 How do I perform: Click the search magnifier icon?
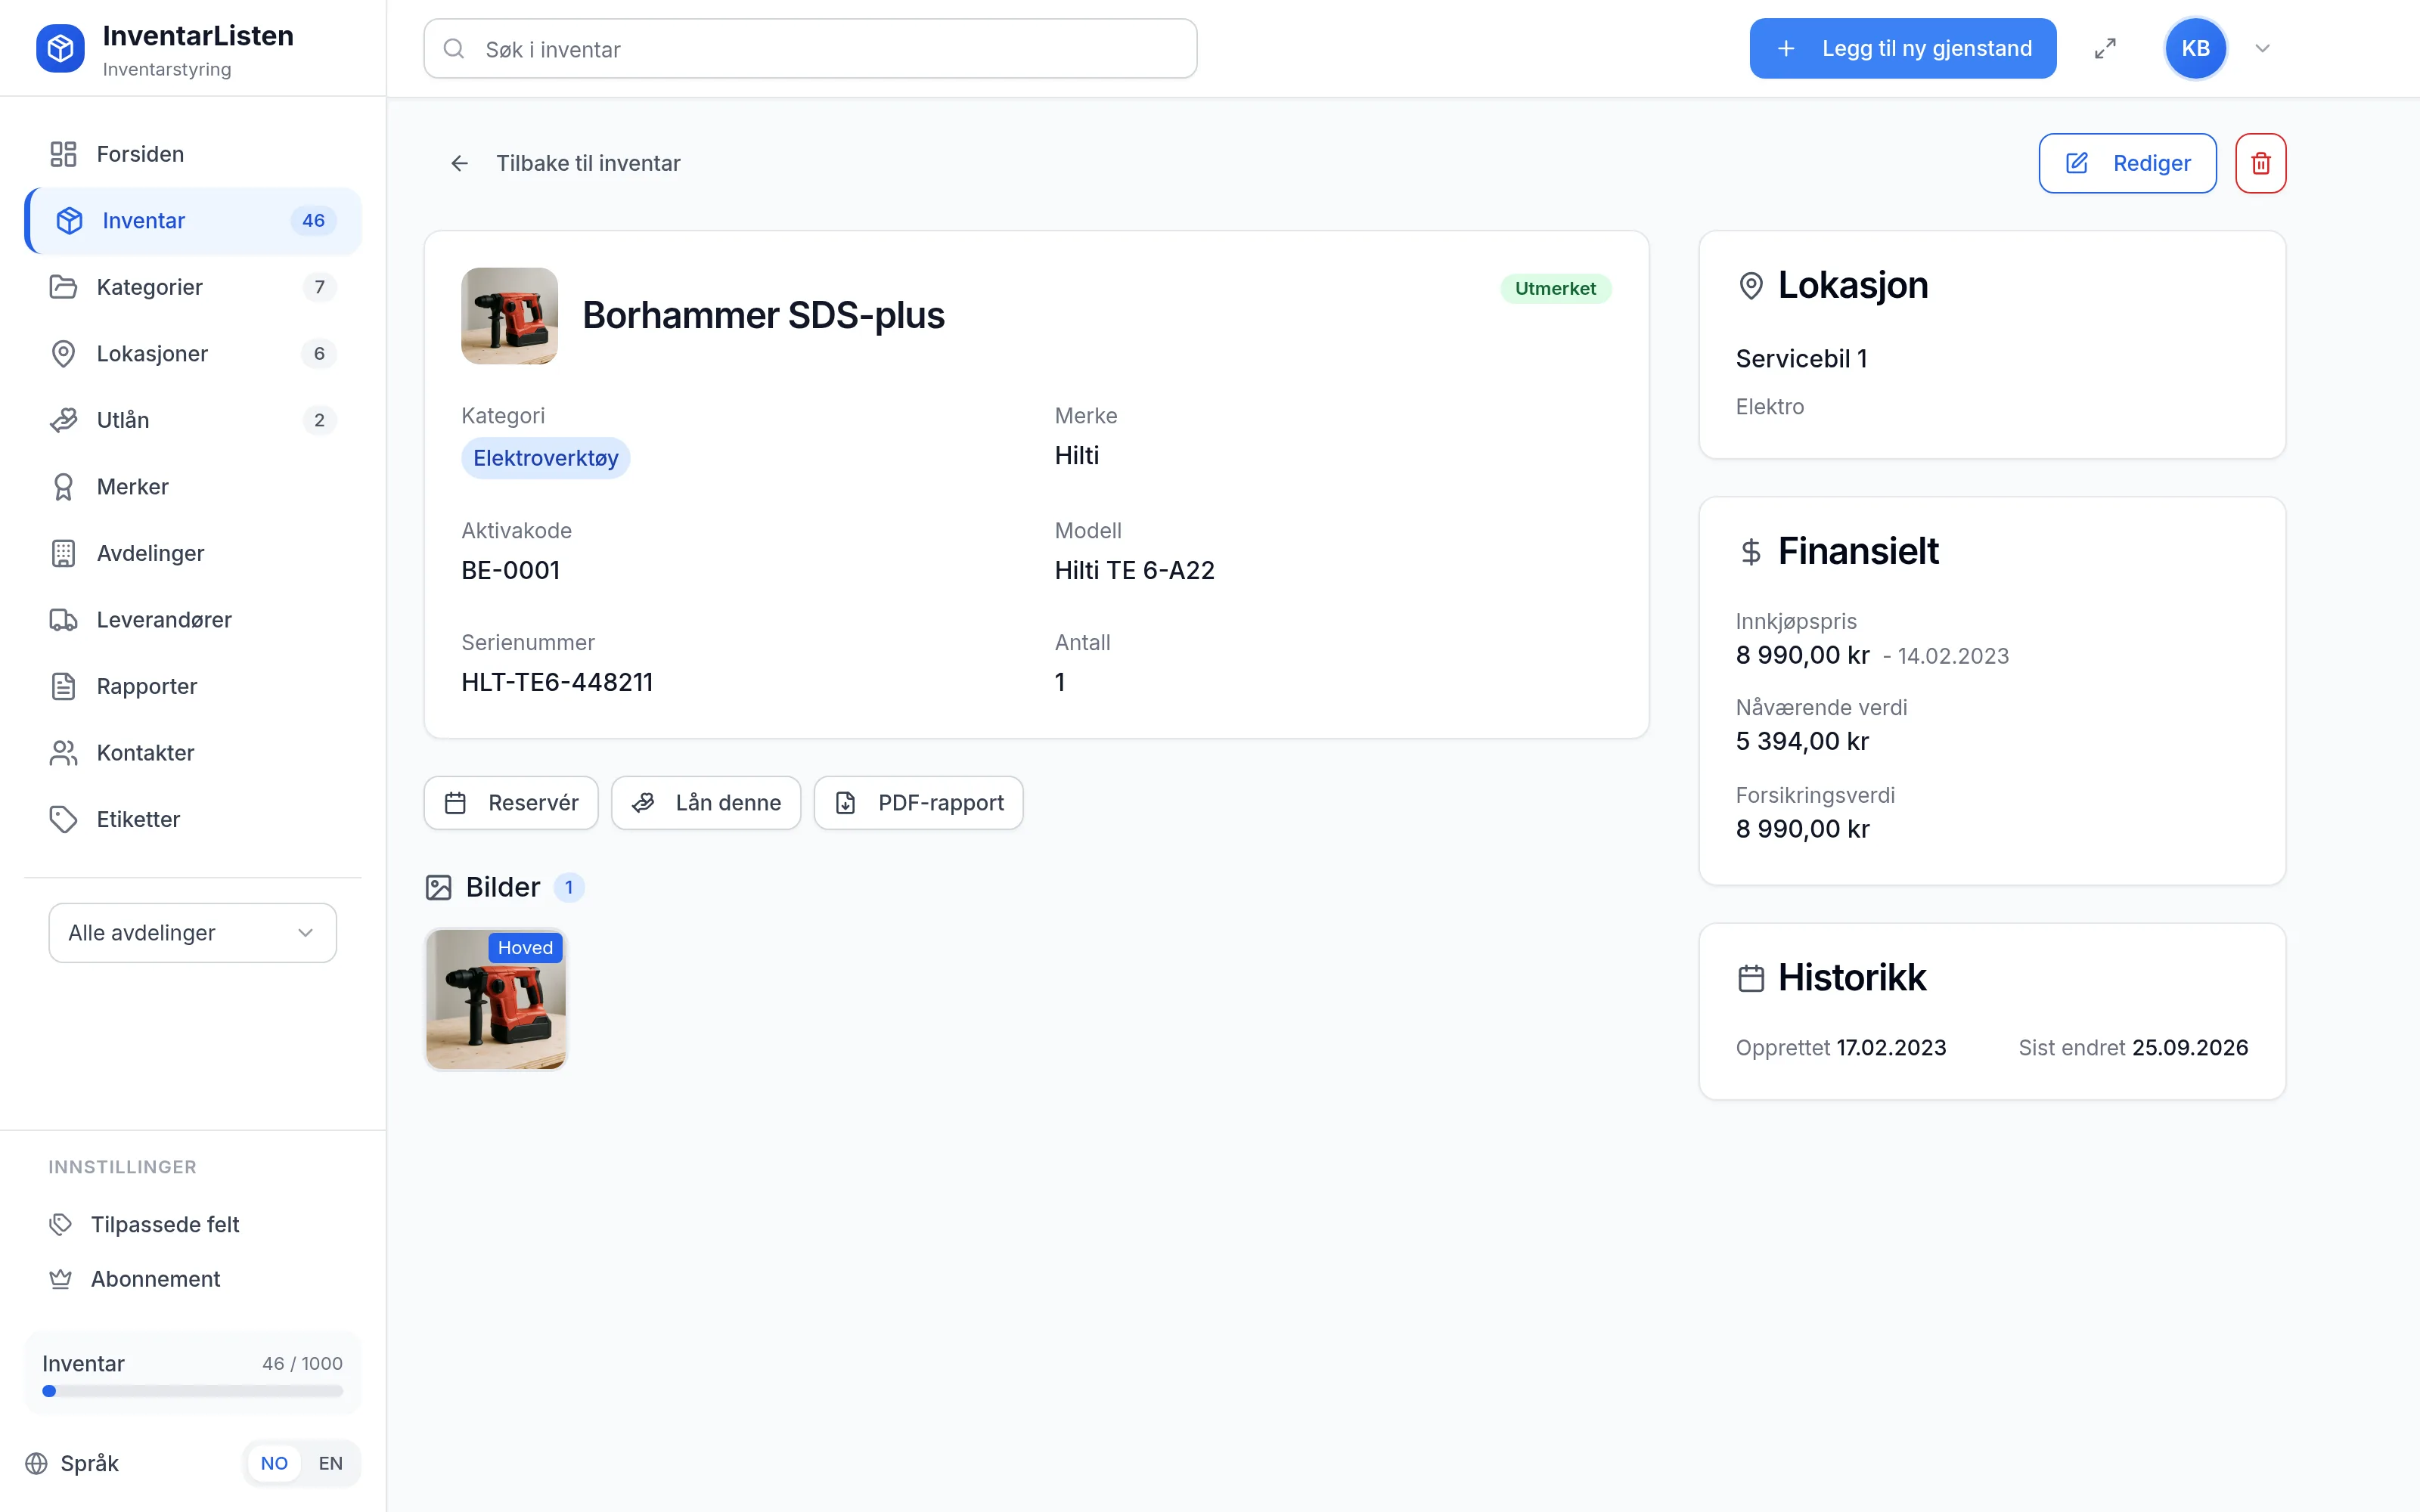pyautogui.click(x=454, y=49)
